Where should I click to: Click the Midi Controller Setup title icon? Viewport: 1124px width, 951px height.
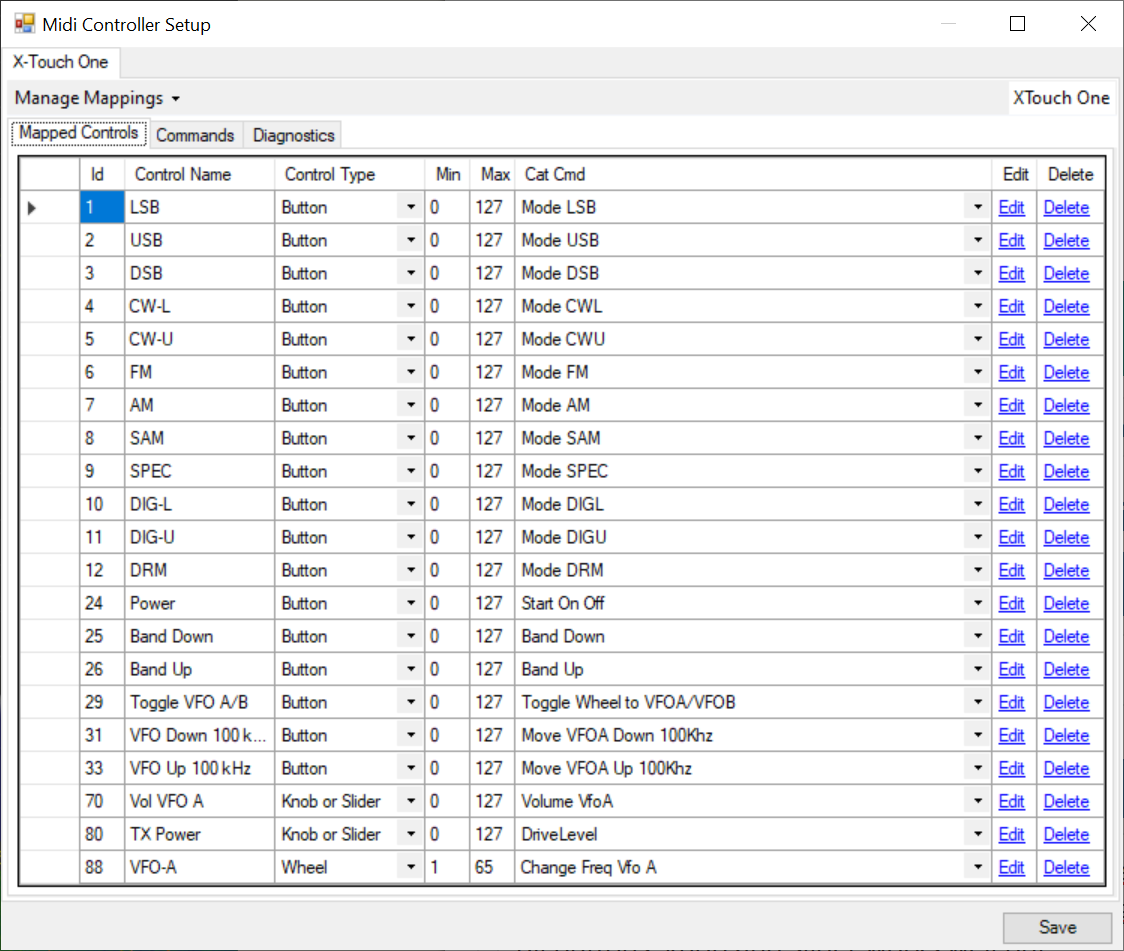pyautogui.click(x=24, y=24)
